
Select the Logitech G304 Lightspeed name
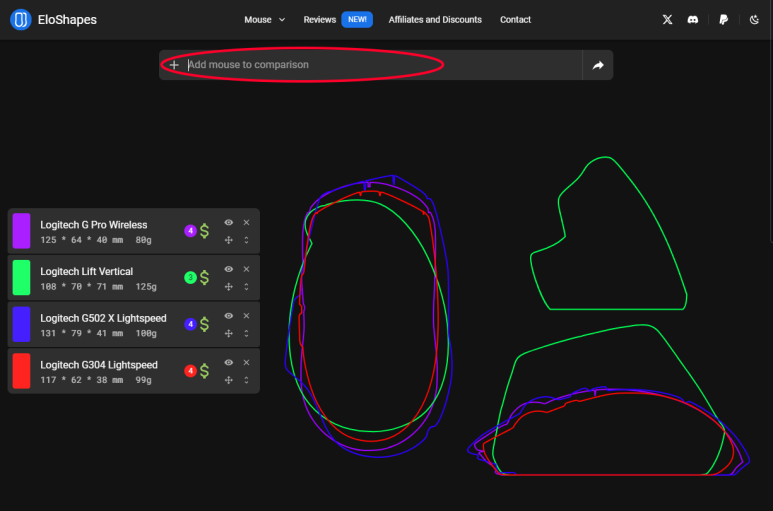tap(99, 365)
